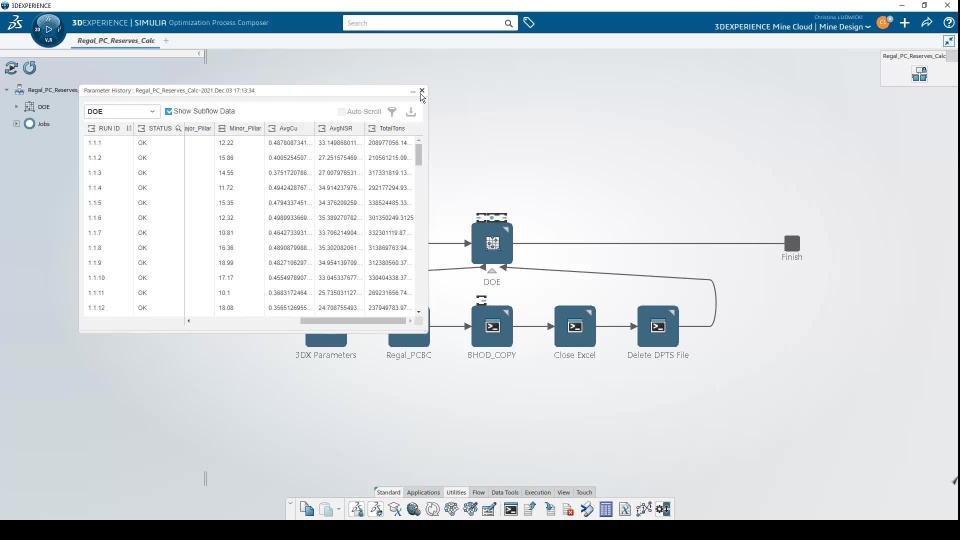Collapse the left panel with the chevron
Screen dimensions: 960x540
[199, 54]
